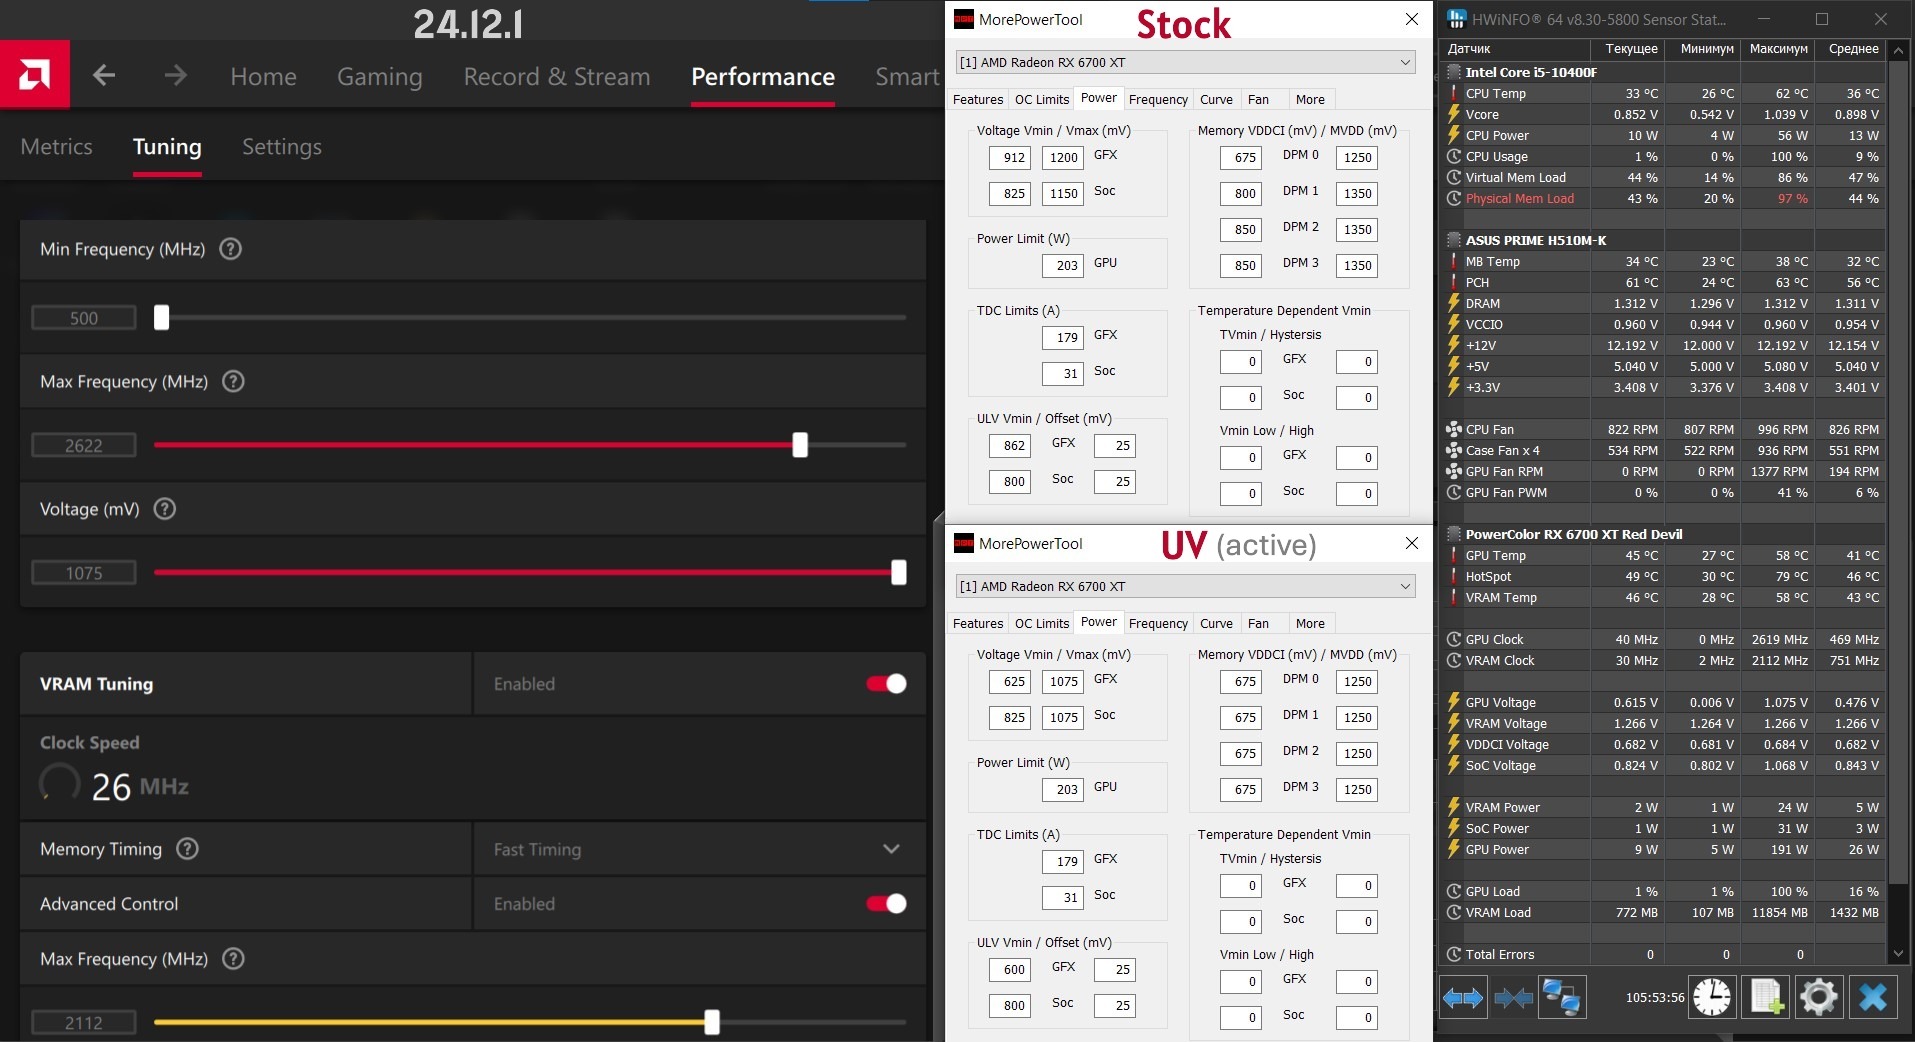Switch to the Metrics sub-tab
1915x1042 pixels.
click(x=56, y=147)
